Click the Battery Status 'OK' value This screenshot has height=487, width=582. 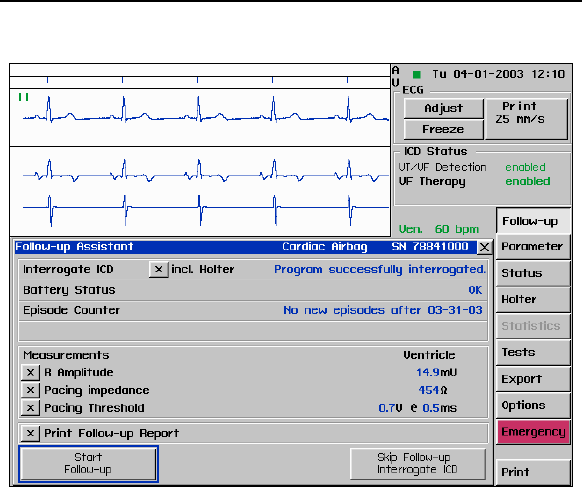tap(475, 290)
